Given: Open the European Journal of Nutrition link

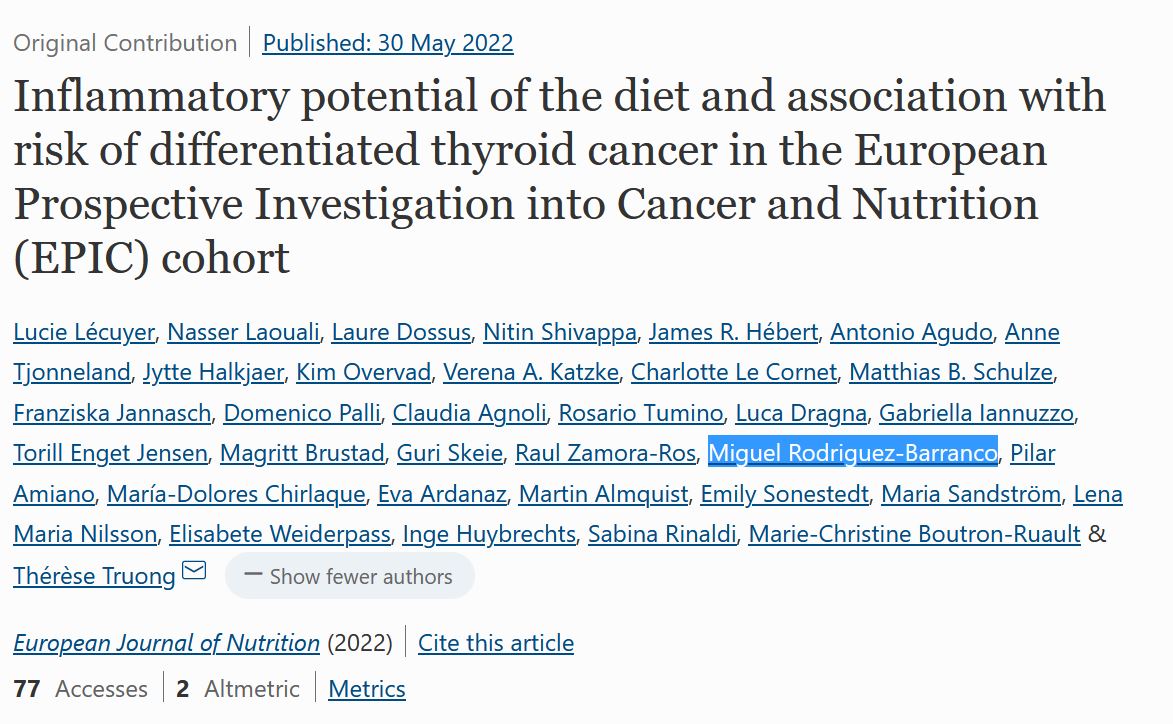Looking at the screenshot, I should (x=166, y=643).
